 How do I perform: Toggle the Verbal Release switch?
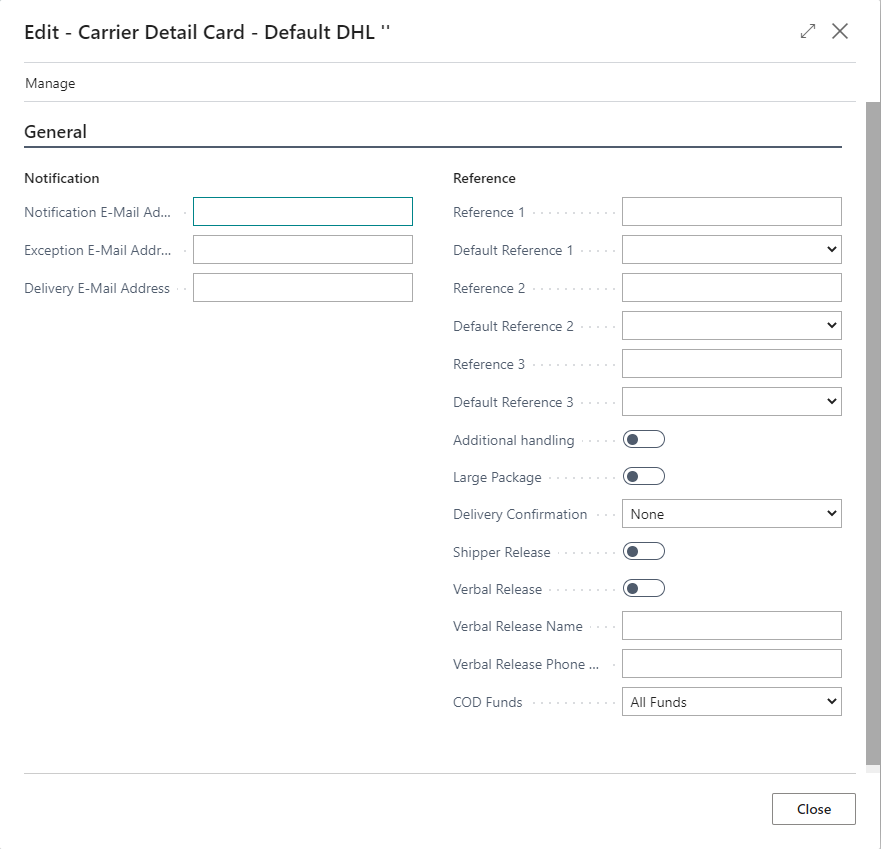coord(643,589)
